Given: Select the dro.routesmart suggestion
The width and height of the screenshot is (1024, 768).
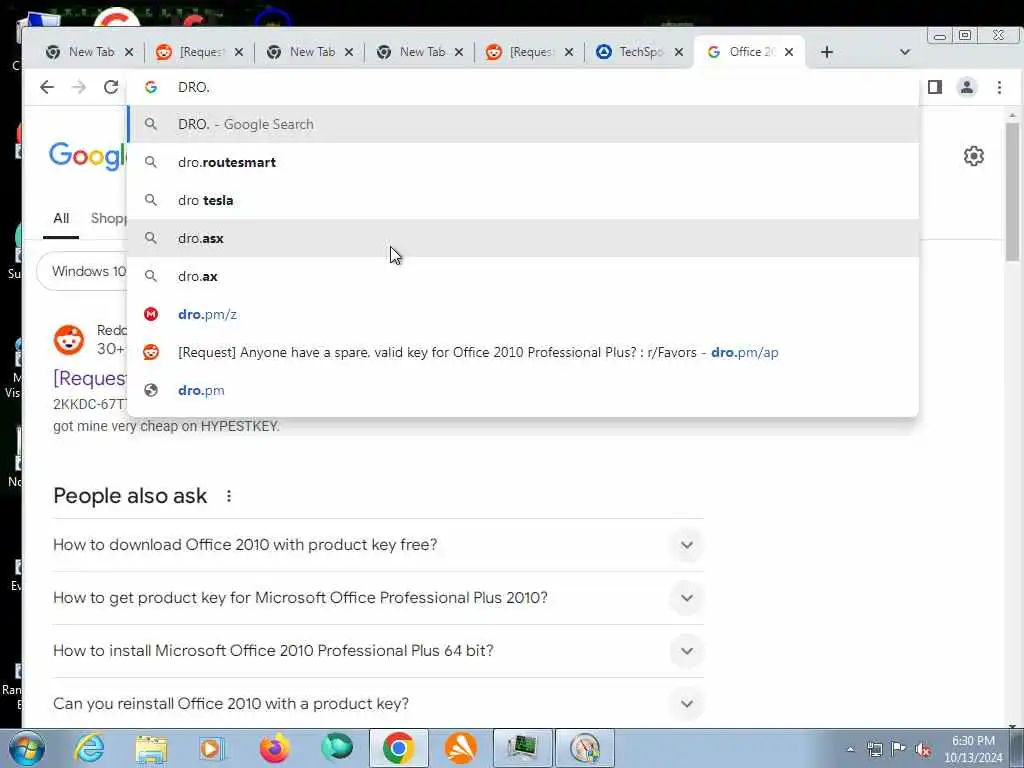Looking at the screenshot, I should [523, 162].
